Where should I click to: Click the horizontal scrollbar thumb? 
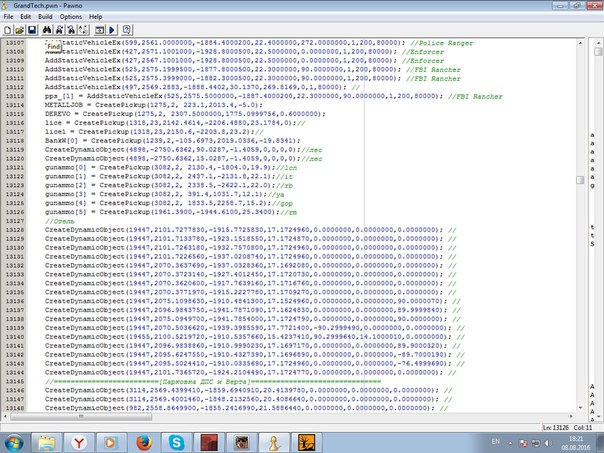[x=81, y=416]
